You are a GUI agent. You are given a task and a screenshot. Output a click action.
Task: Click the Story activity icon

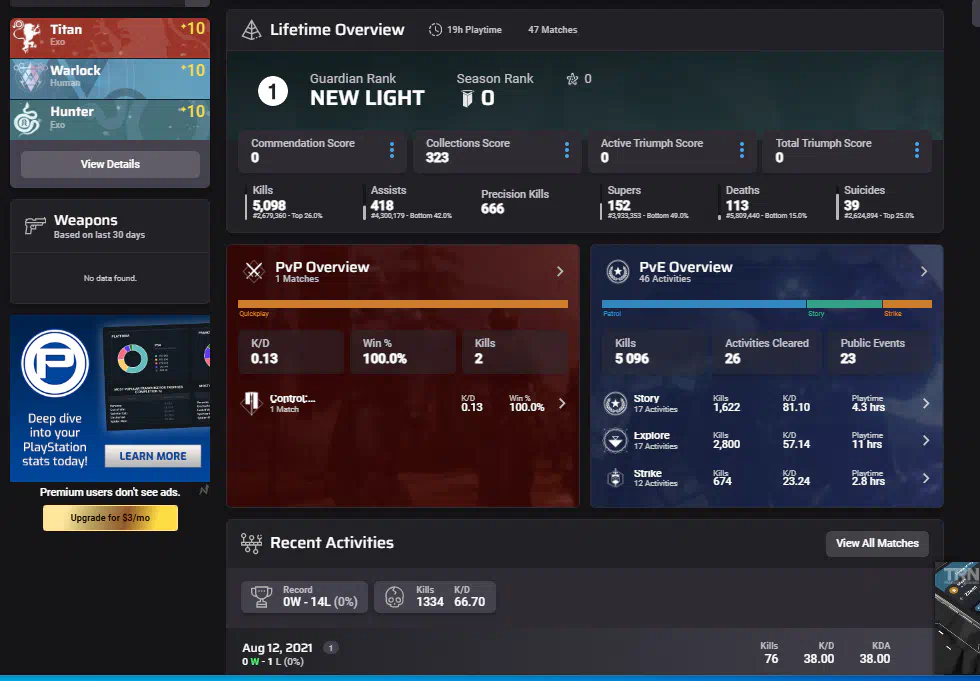click(615, 404)
